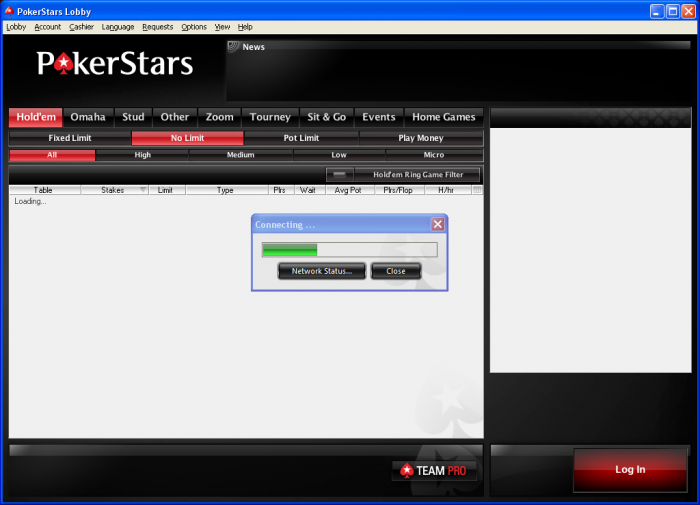Image resolution: width=700 pixels, height=505 pixels.
Task: Open the Lobby menu
Action: tap(16, 27)
